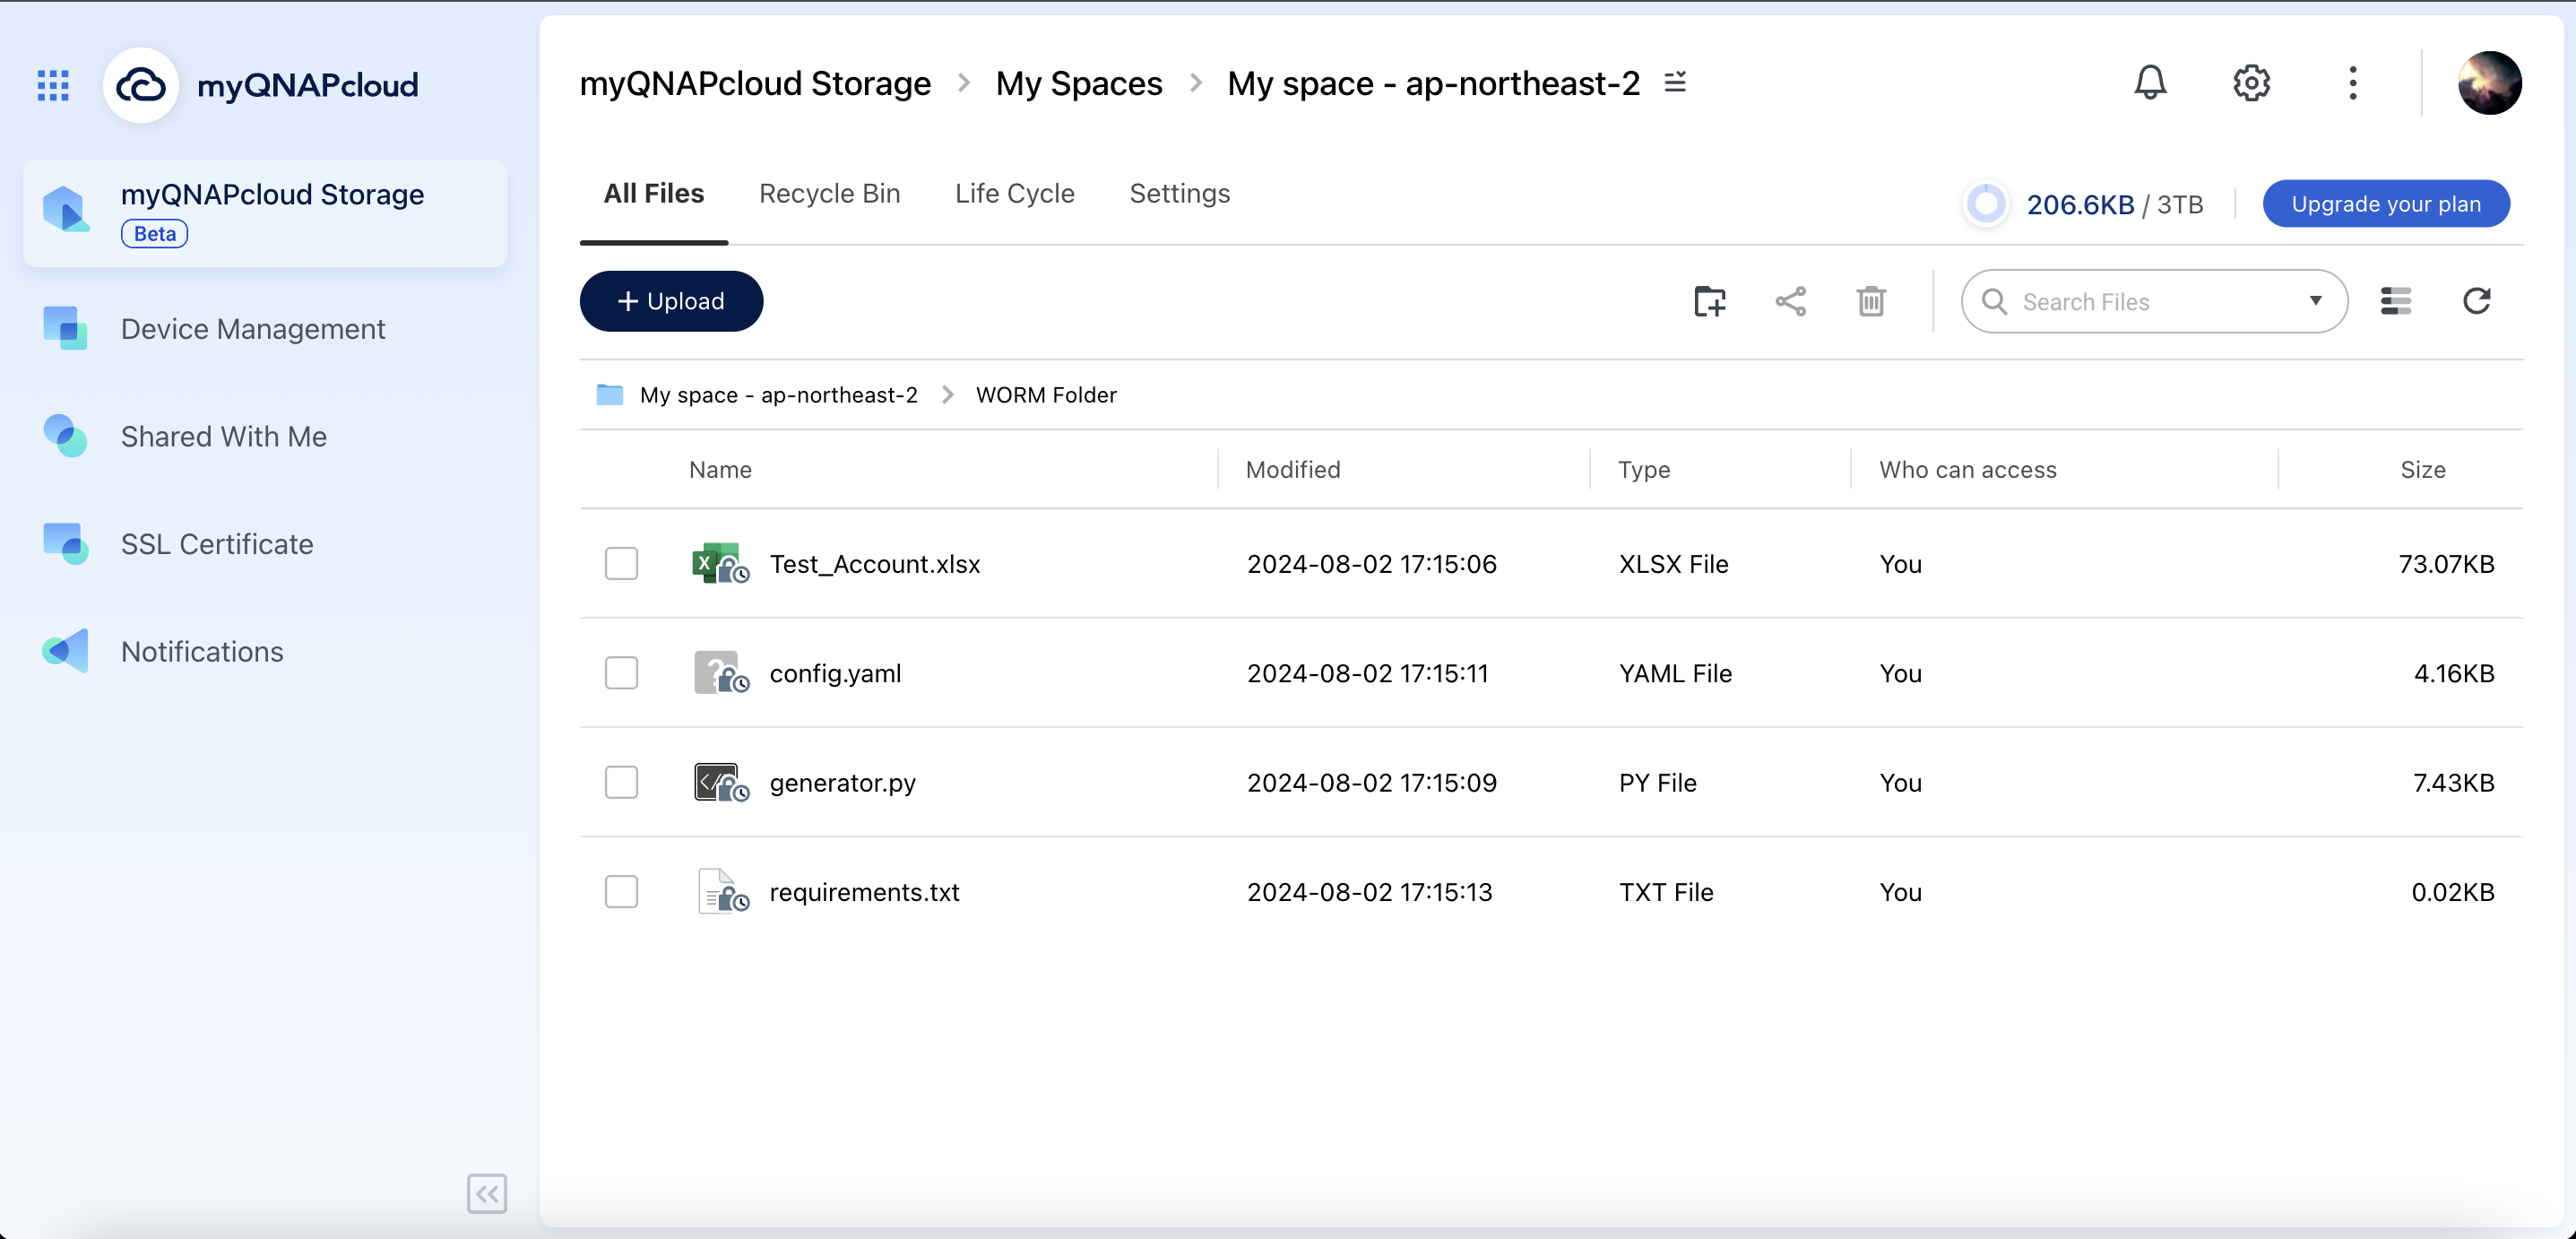The height and width of the screenshot is (1239, 2576).
Task: Open the app grid launcher icon
Action: [53, 85]
